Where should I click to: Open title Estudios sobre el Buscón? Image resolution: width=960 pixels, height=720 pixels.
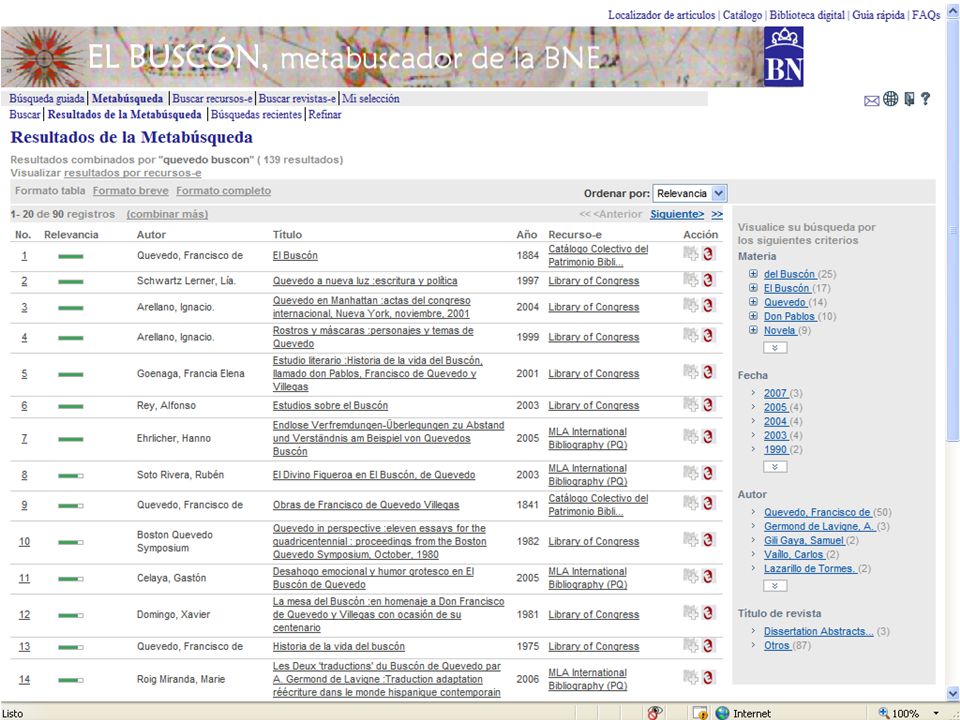330,405
